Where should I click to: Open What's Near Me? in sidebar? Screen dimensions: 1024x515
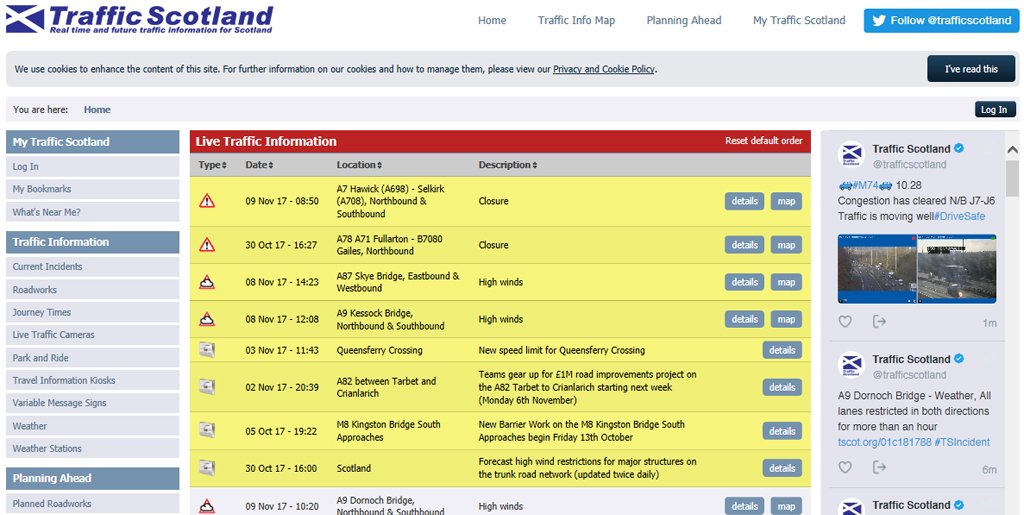(93, 212)
